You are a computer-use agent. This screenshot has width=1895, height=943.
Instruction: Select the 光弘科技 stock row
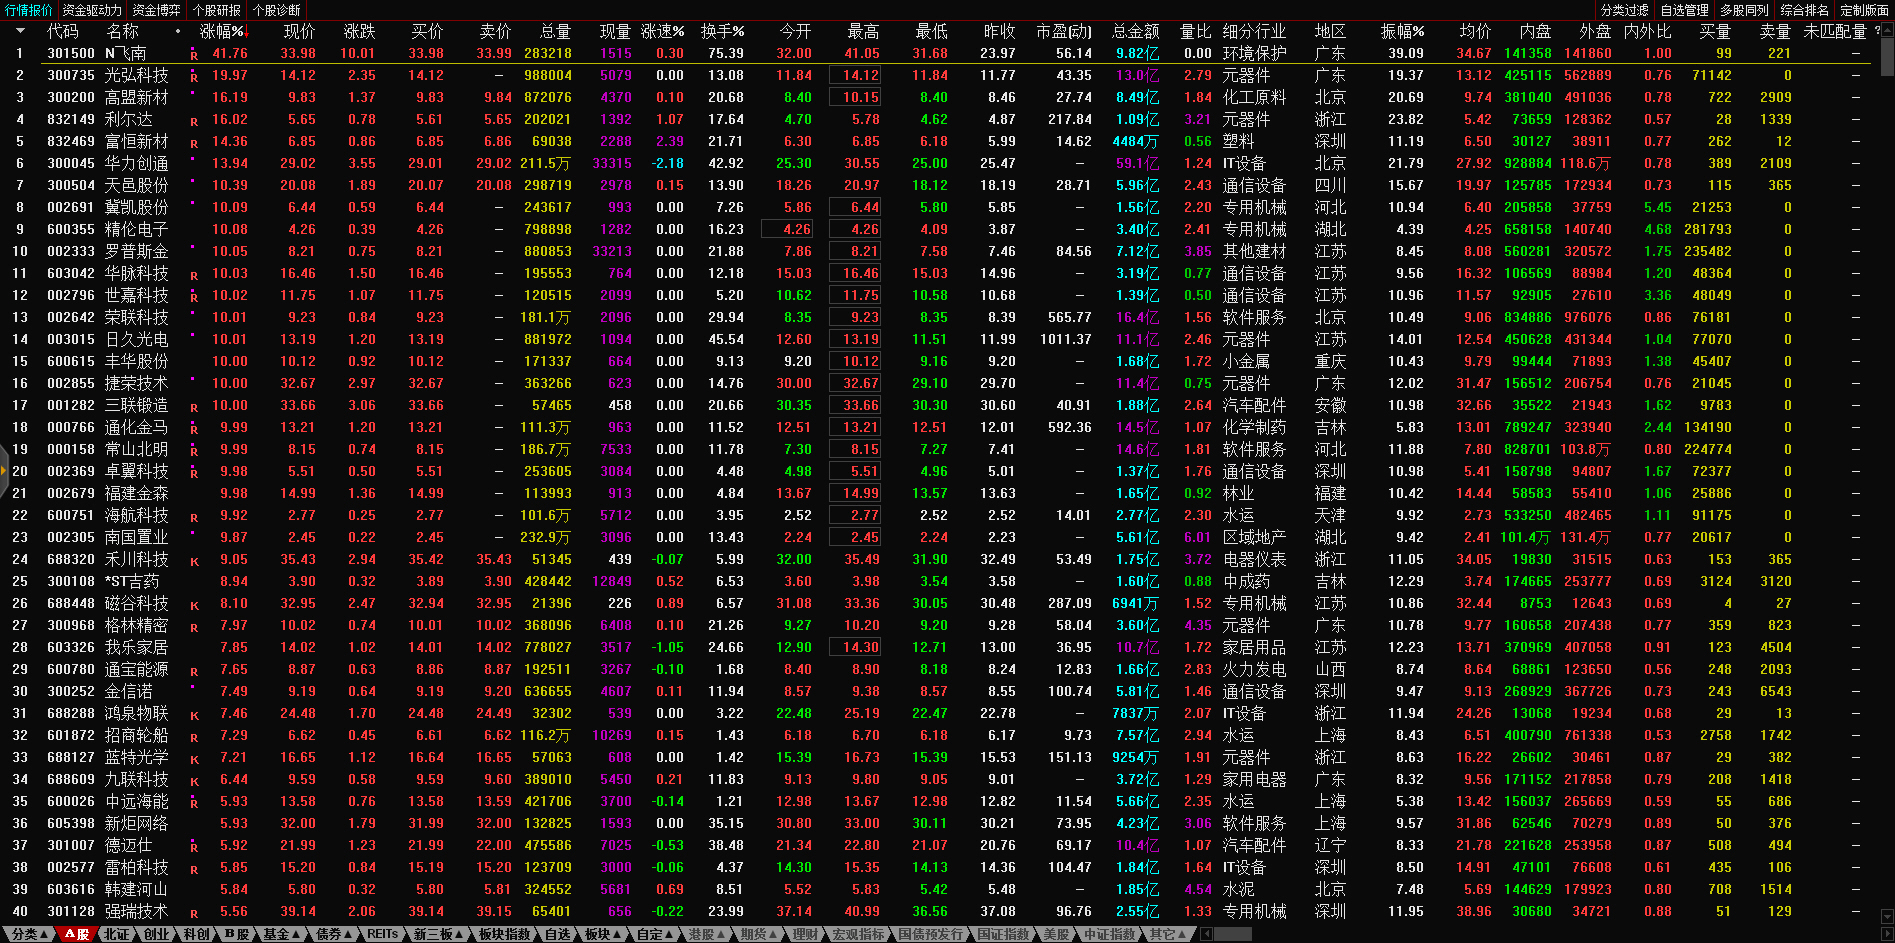[136, 75]
